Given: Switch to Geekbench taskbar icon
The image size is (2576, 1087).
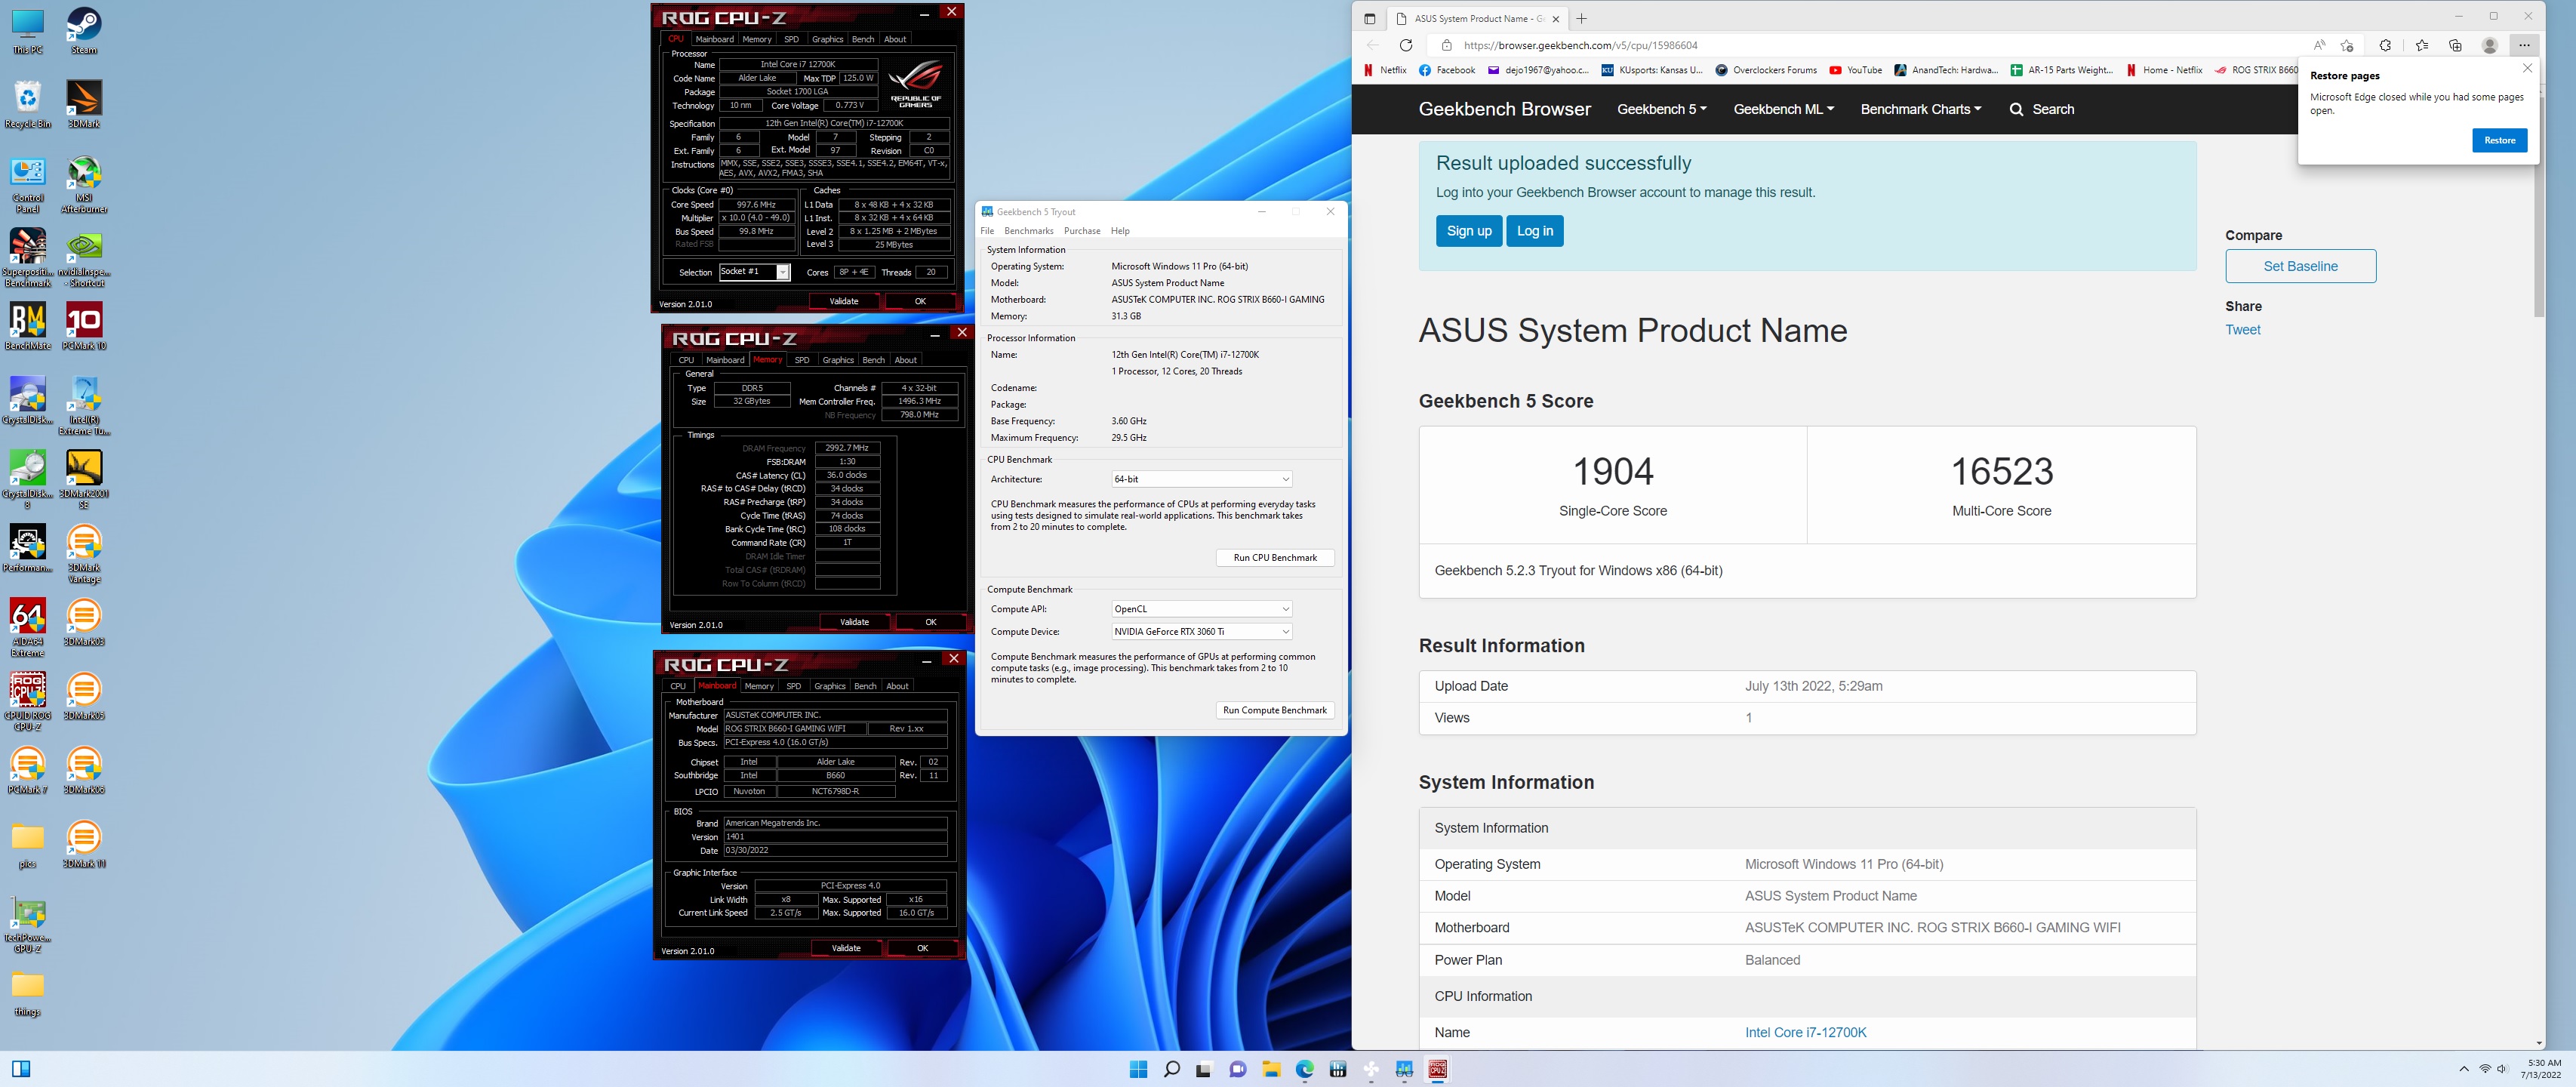Looking at the screenshot, I should 1404,1069.
